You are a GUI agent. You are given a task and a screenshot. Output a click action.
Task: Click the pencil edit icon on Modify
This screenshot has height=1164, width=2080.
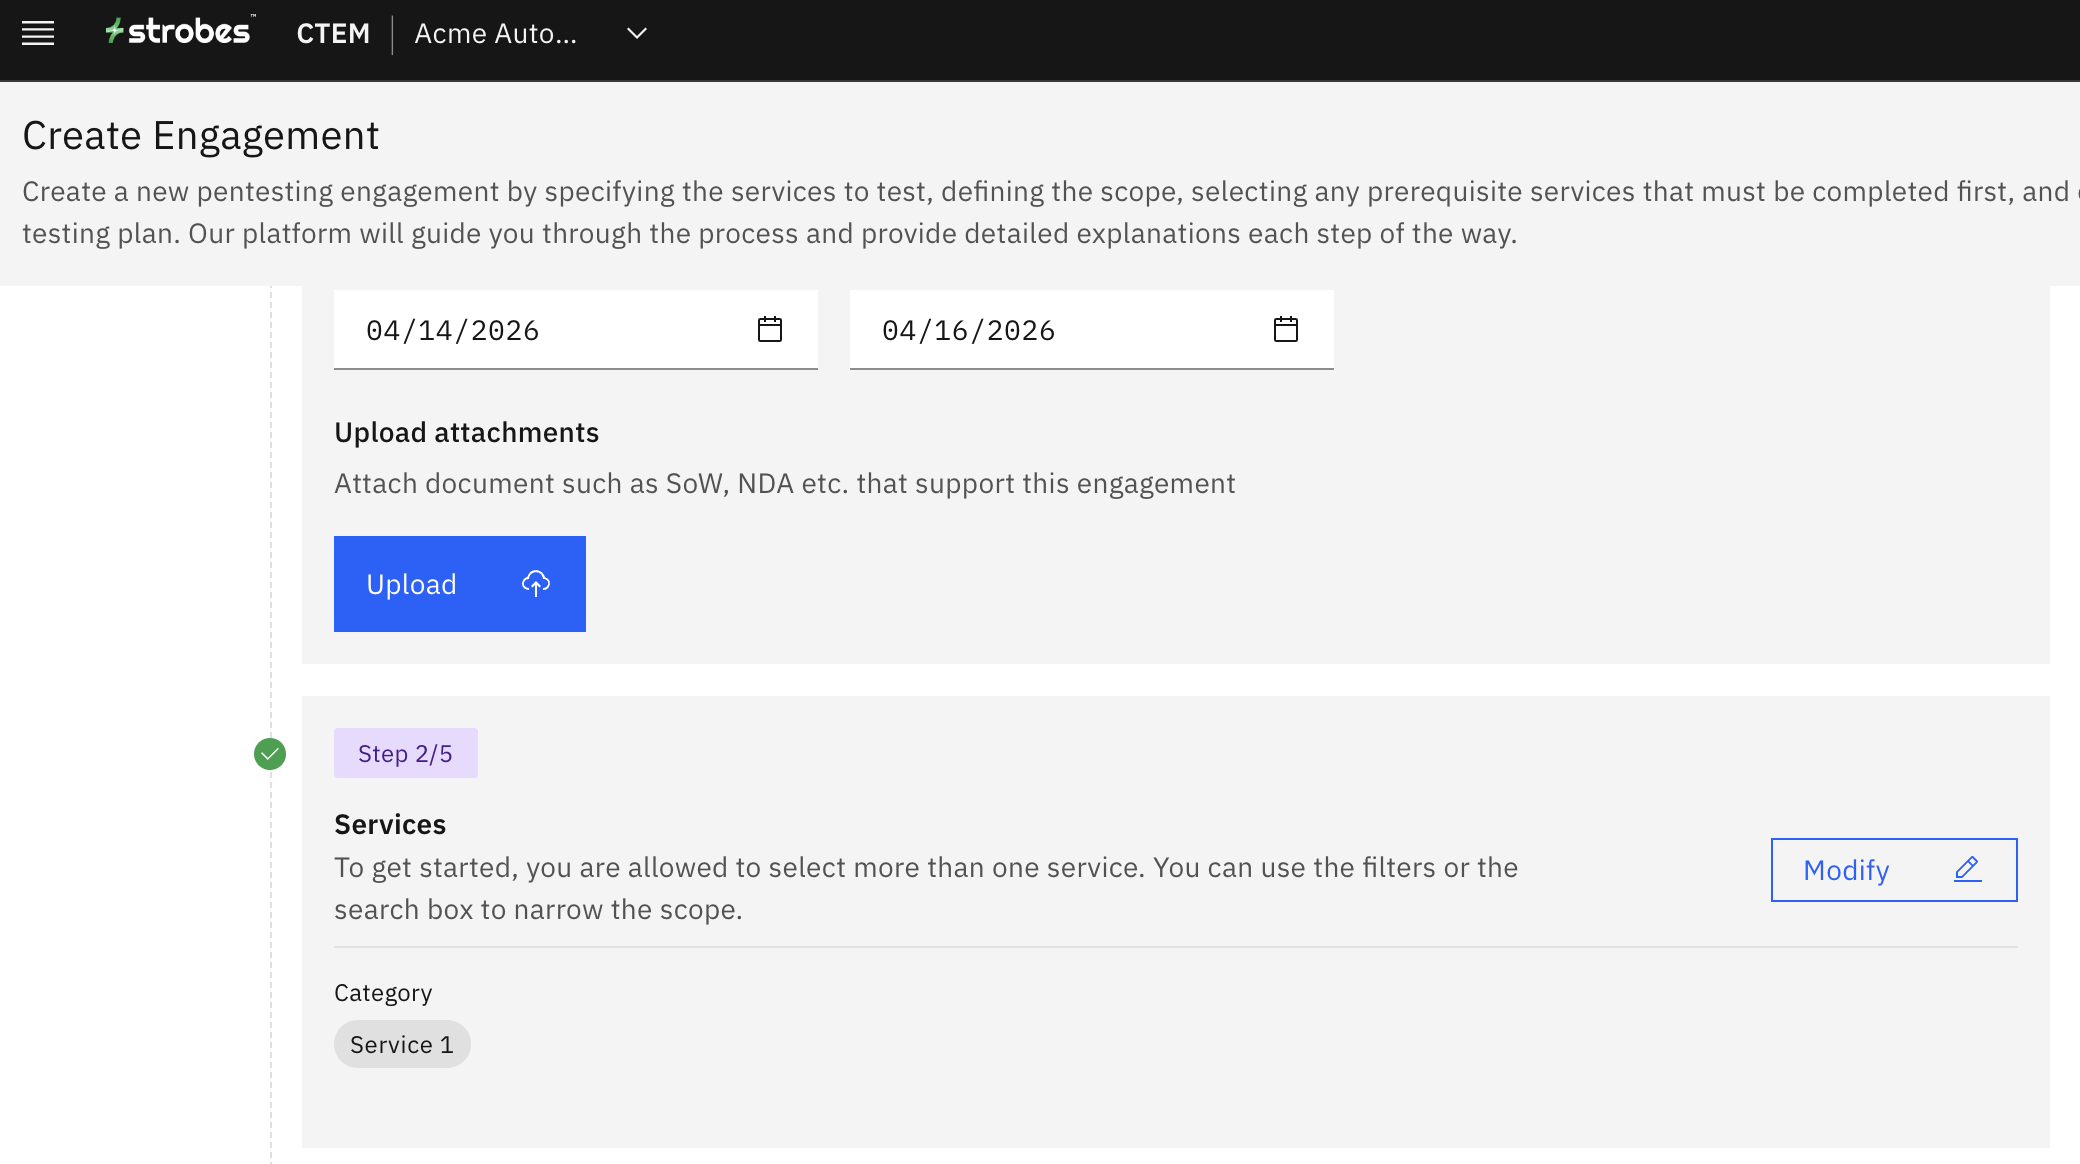(x=1967, y=869)
